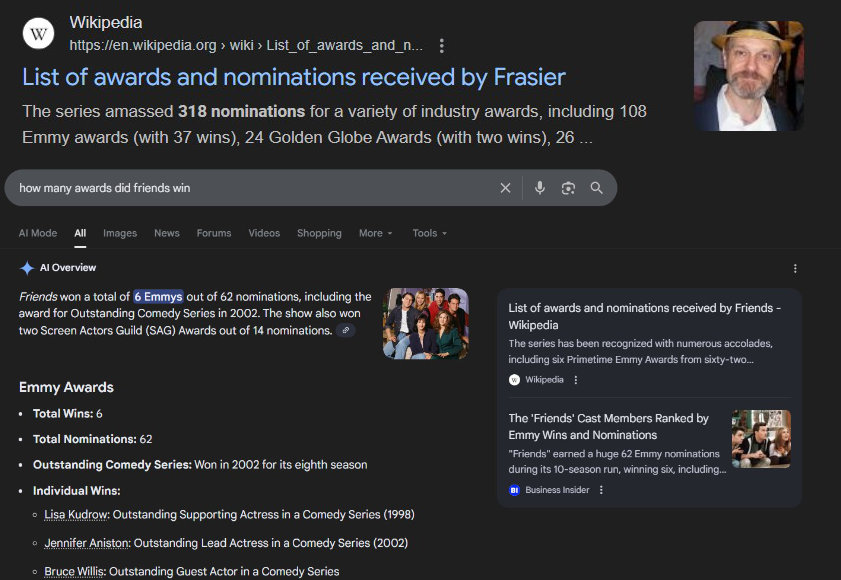Expand the Tools dropdown

tap(430, 233)
